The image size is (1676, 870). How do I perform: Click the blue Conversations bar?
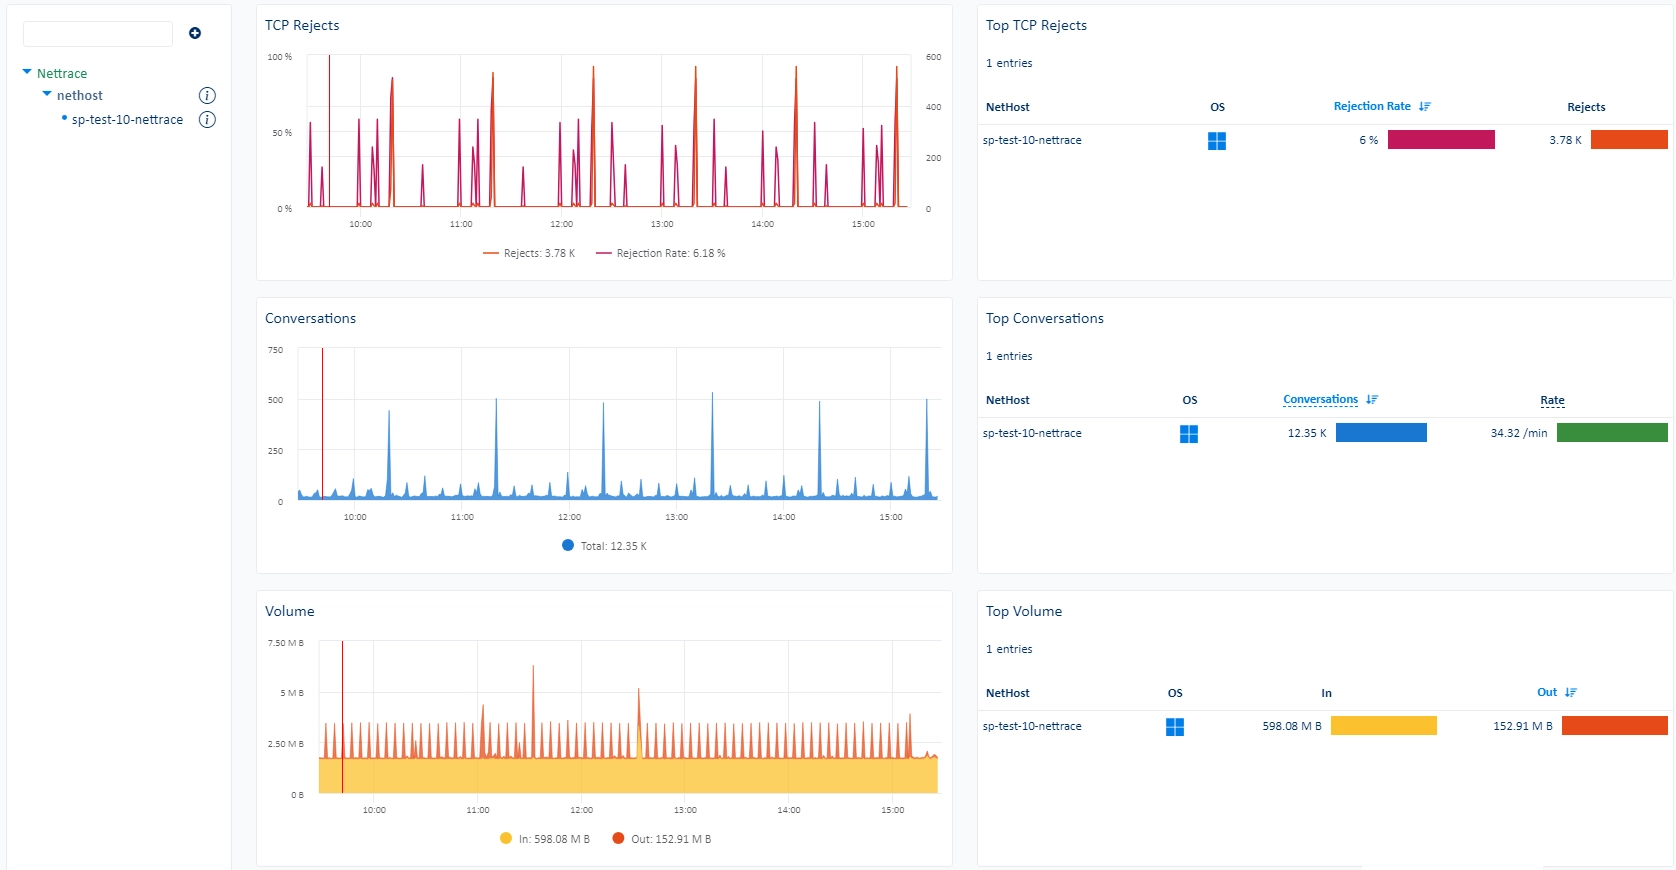pos(1381,433)
